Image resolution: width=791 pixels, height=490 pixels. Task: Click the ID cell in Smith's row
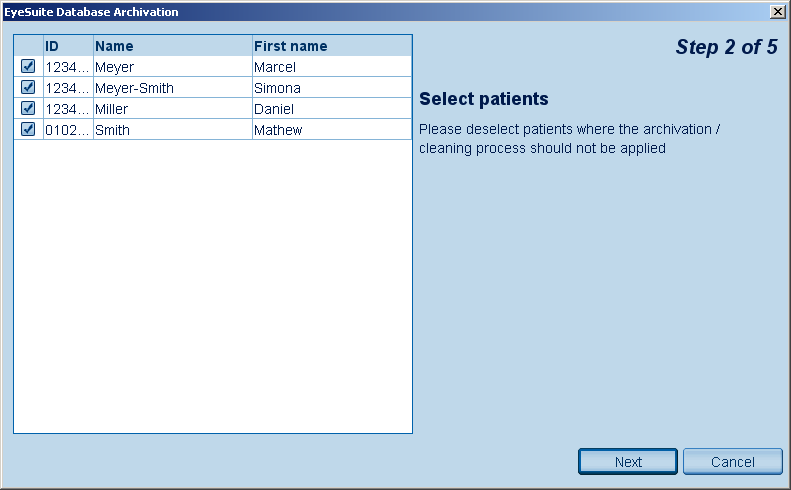67,130
